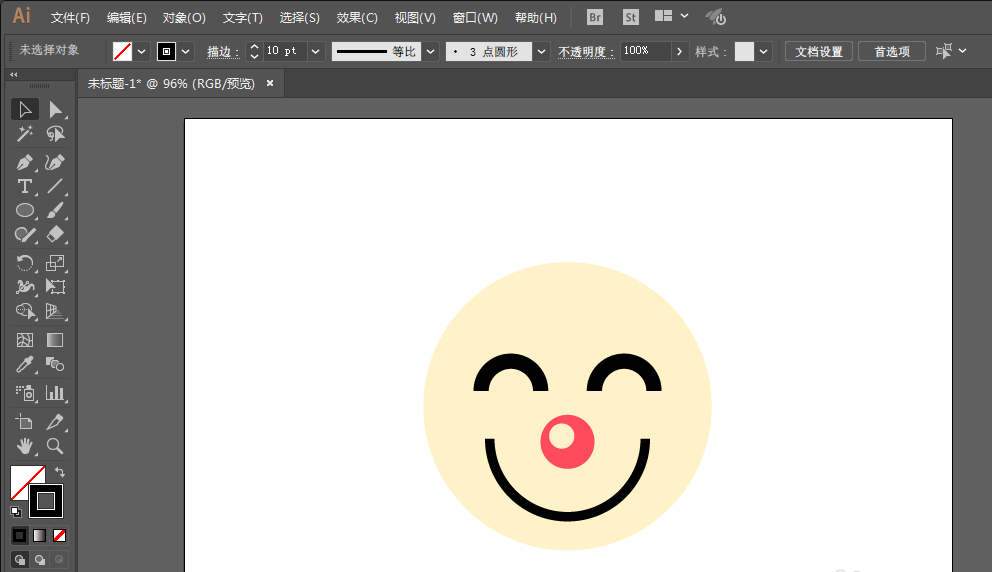
Task: Click the 文档设置 button
Action: point(819,51)
